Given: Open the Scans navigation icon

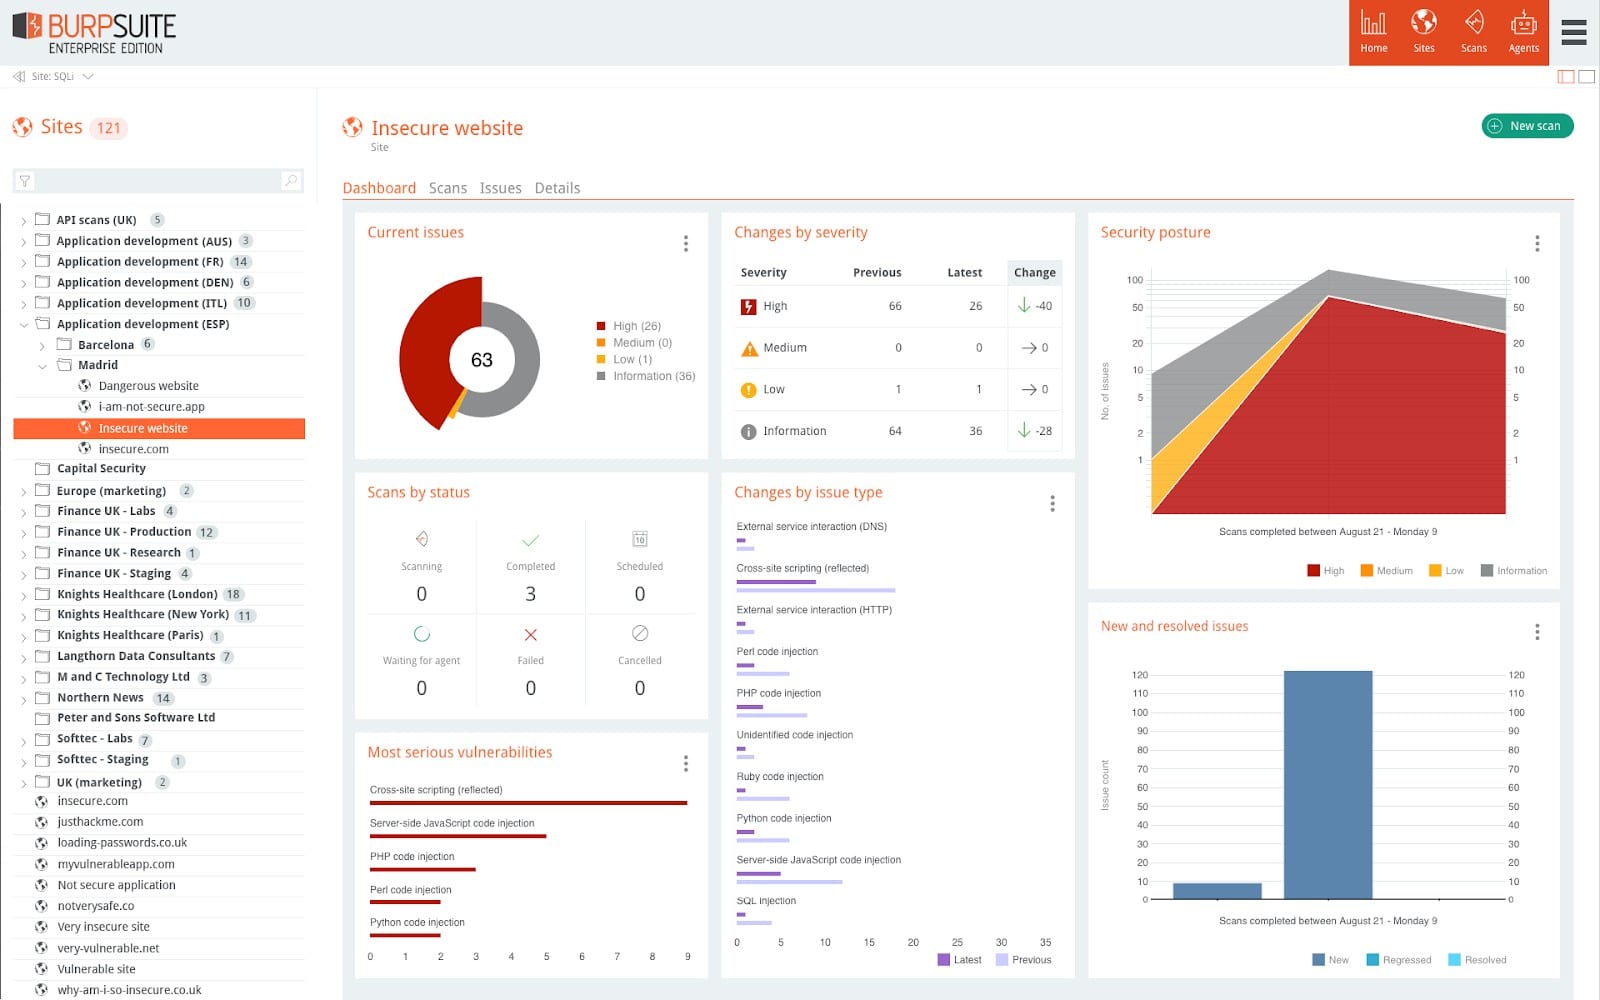Looking at the screenshot, I should click(x=1473, y=32).
